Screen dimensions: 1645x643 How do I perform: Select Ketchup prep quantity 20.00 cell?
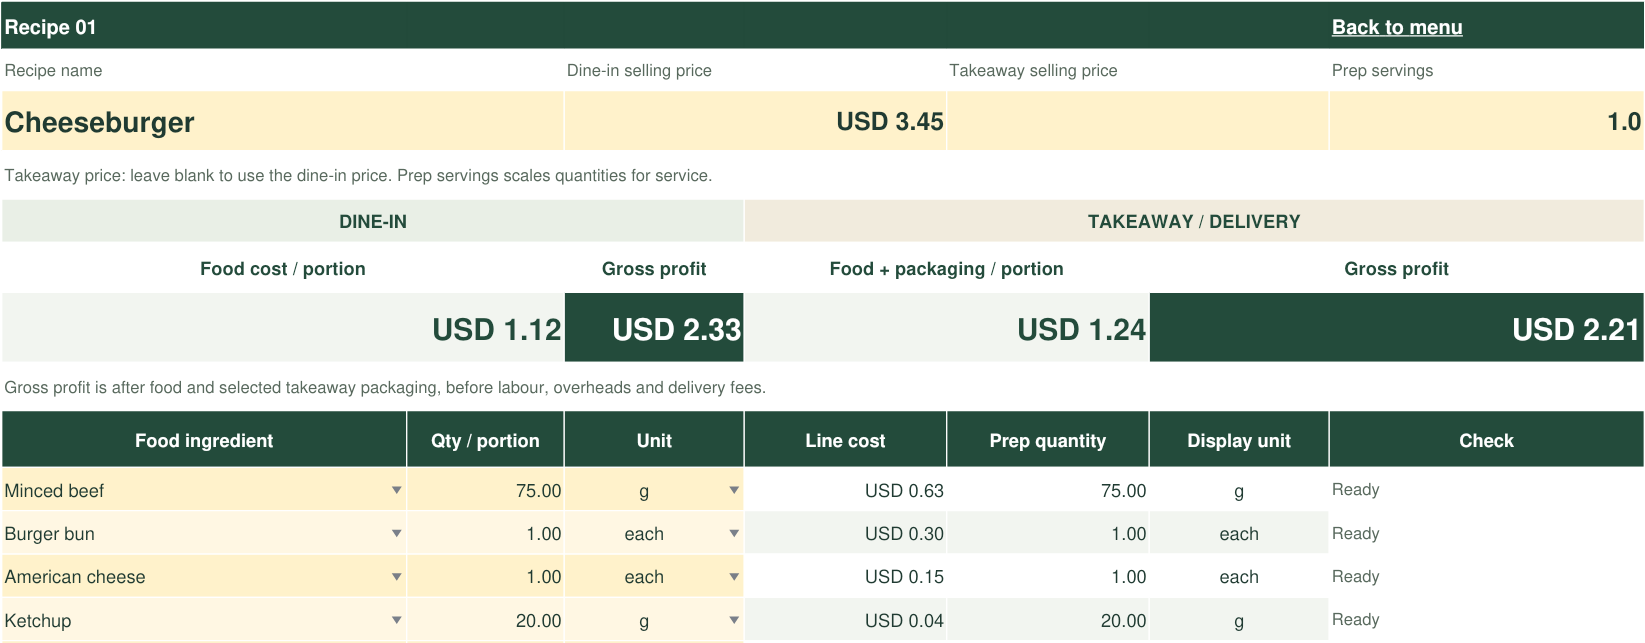tap(1048, 620)
